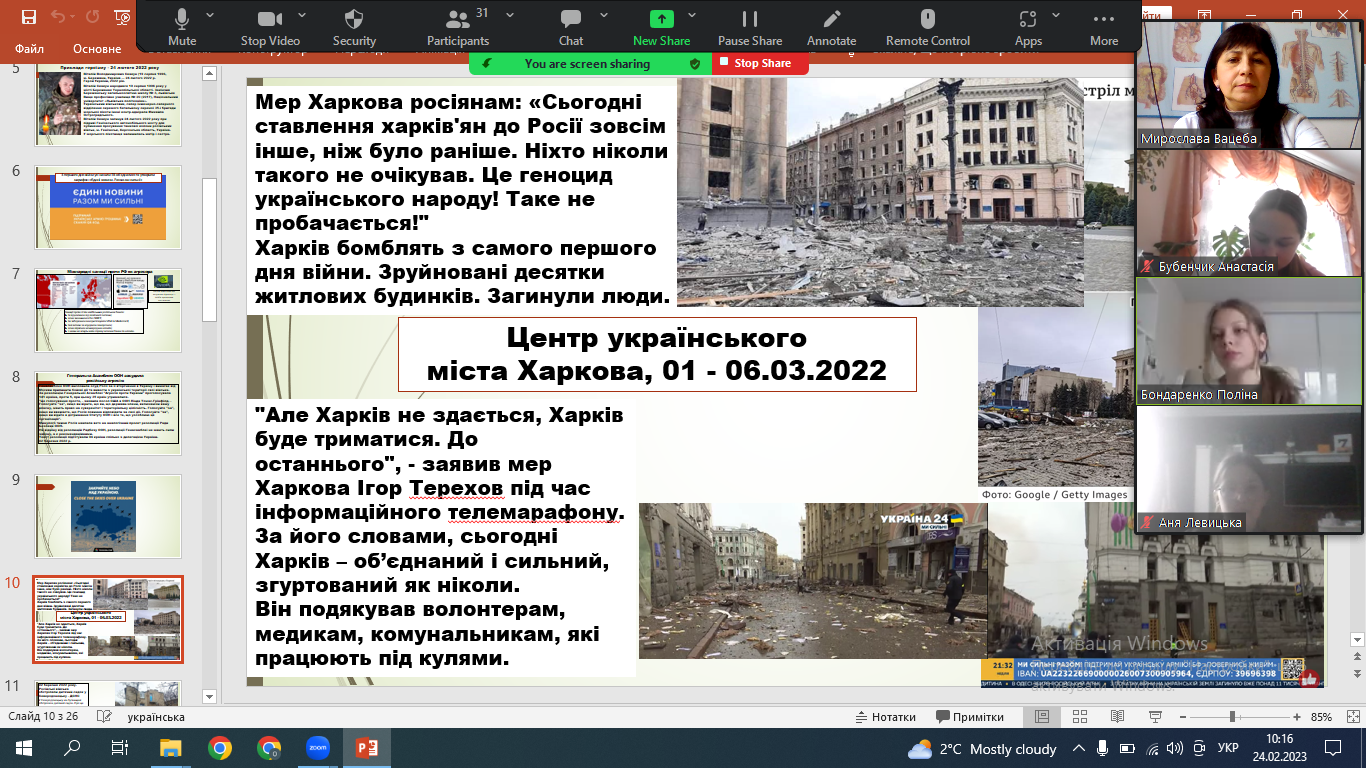The height and width of the screenshot is (768, 1366).
Task: Click the zoom slider in PowerPoint status bar
Action: [x=1232, y=717]
